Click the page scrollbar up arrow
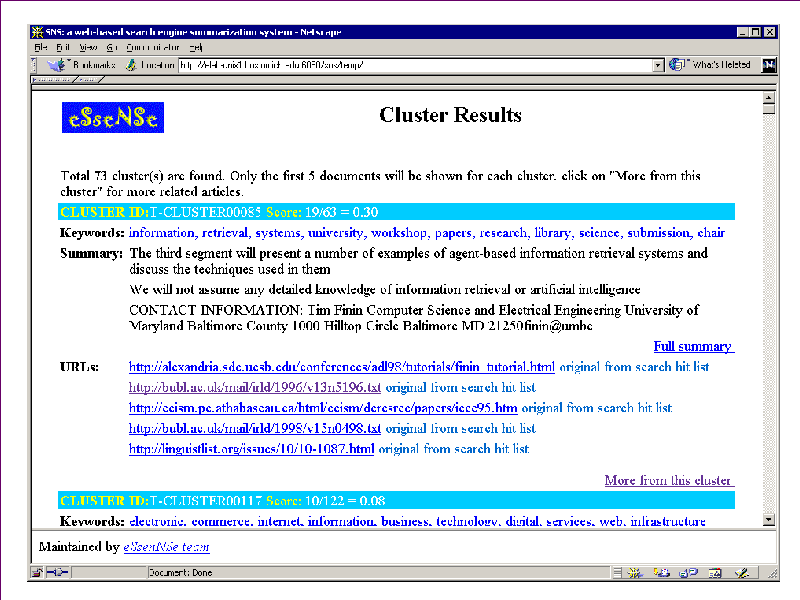The width and height of the screenshot is (800, 600). click(768, 97)
